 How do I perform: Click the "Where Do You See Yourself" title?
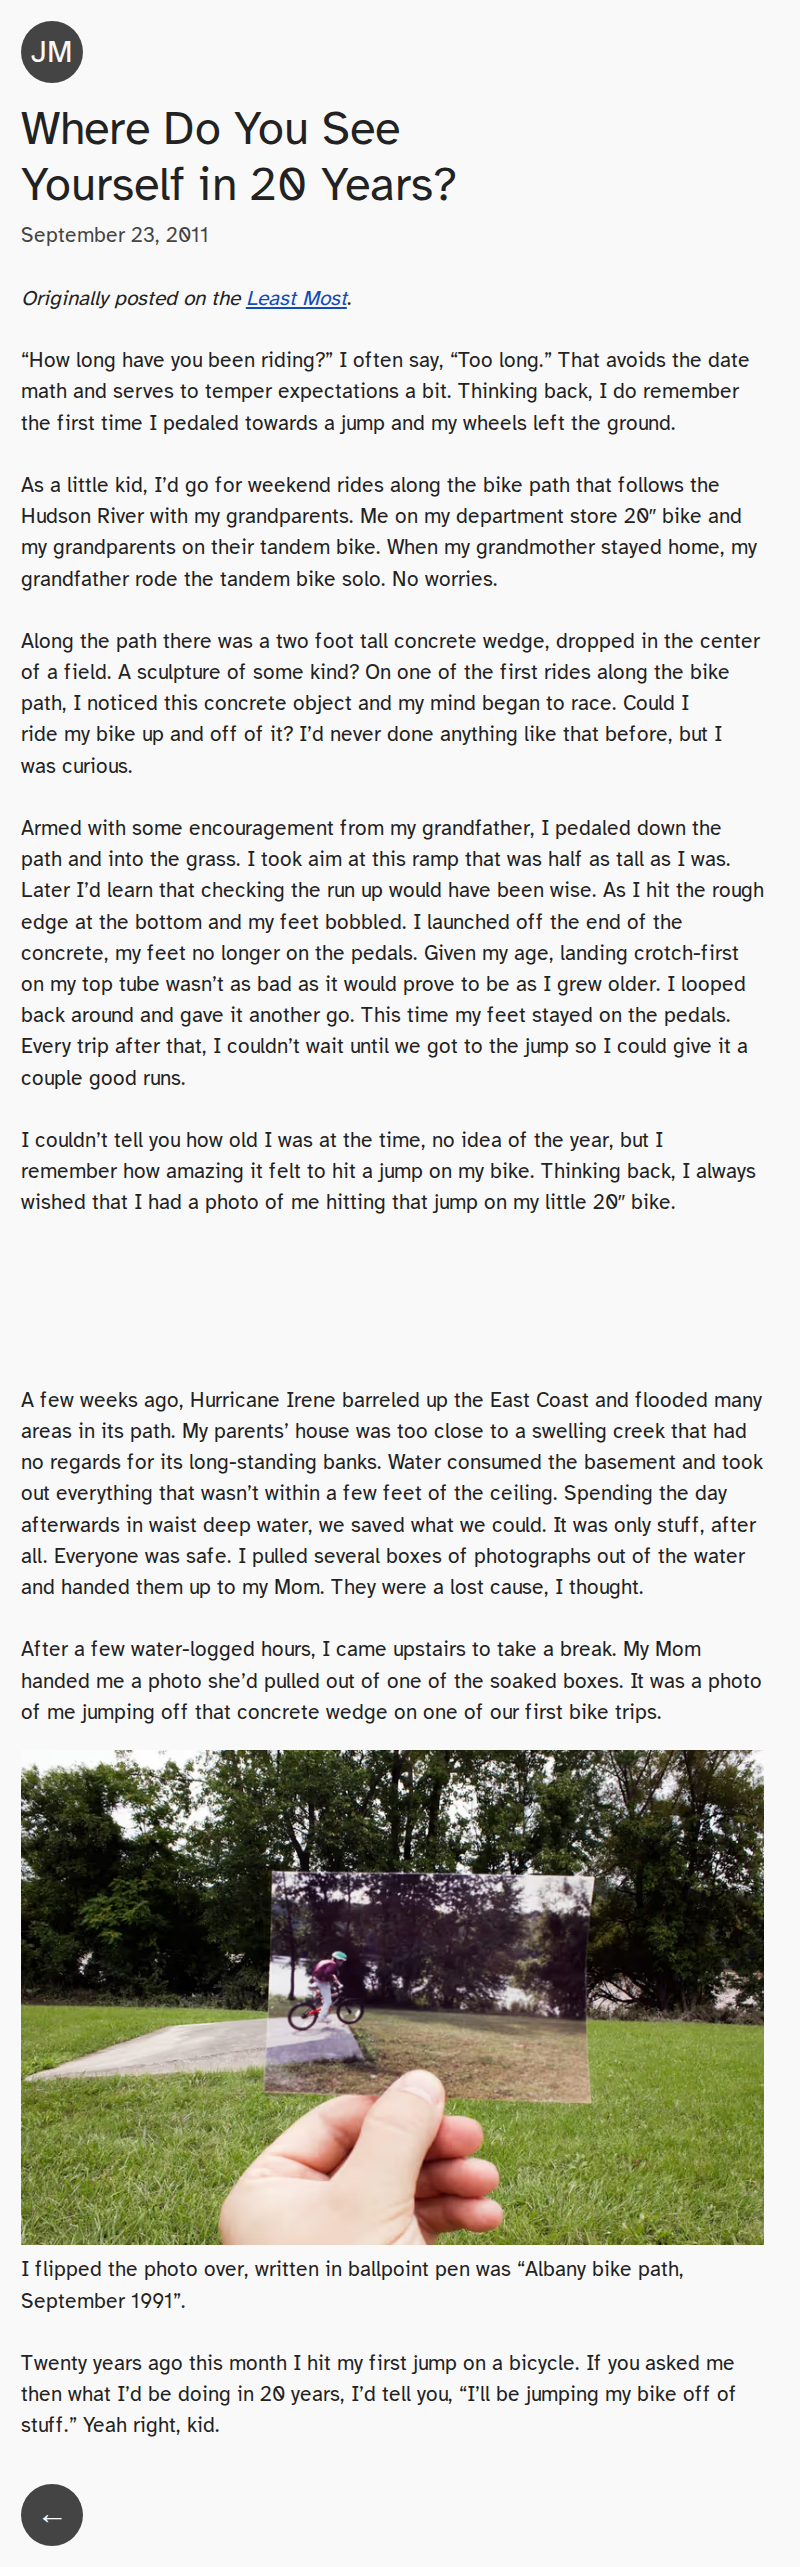point(238,157)
